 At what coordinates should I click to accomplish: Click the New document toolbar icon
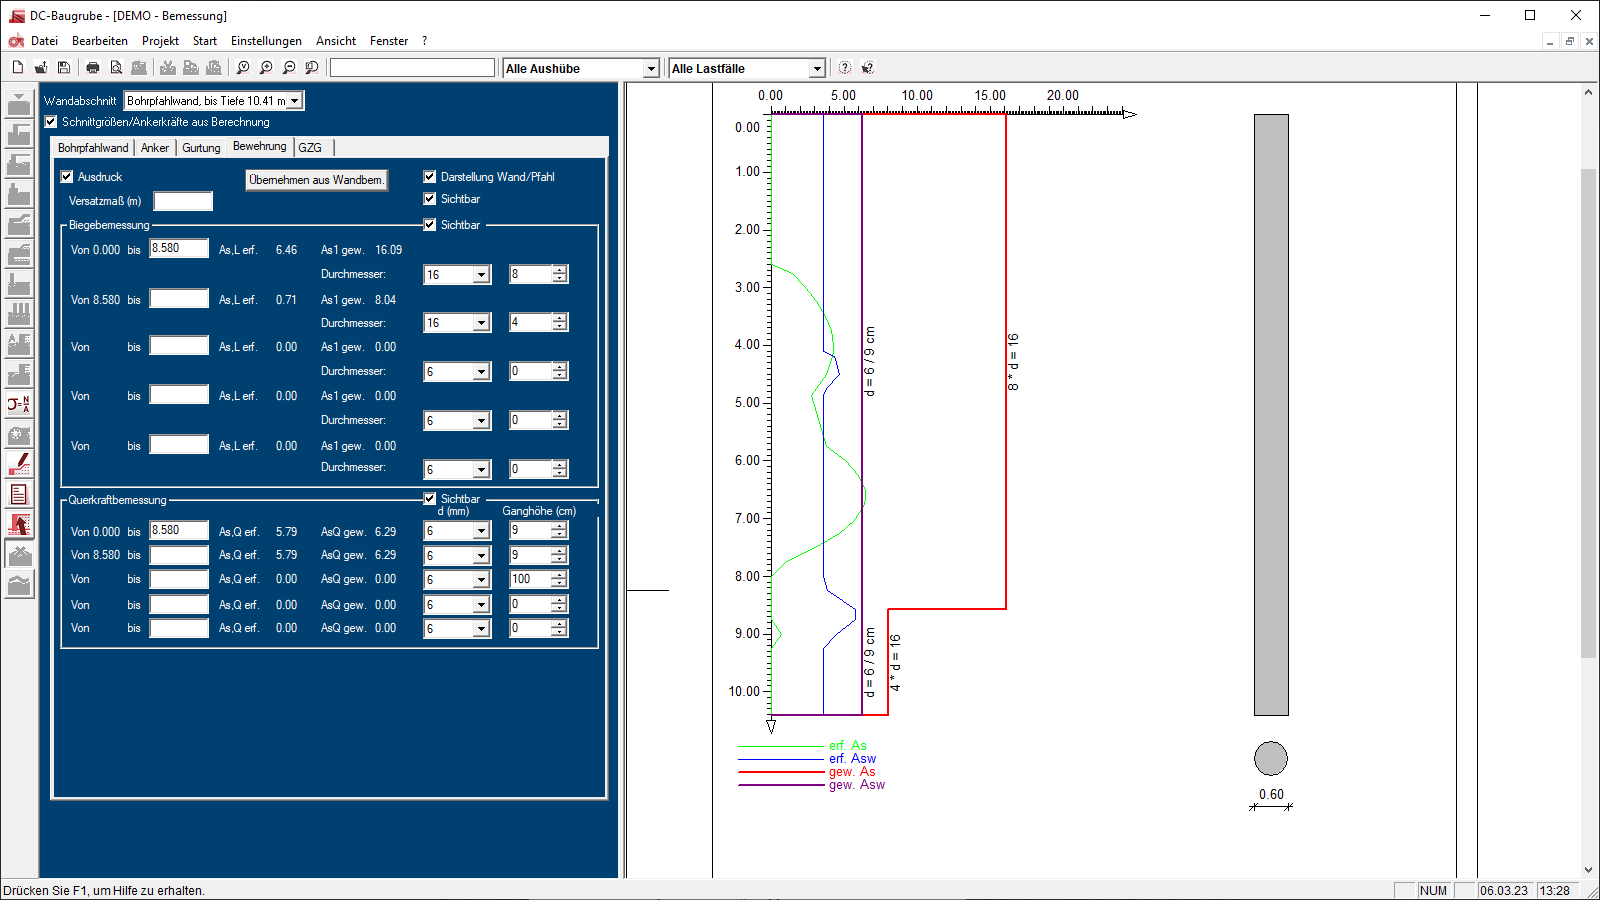click(x=18, y=68)
